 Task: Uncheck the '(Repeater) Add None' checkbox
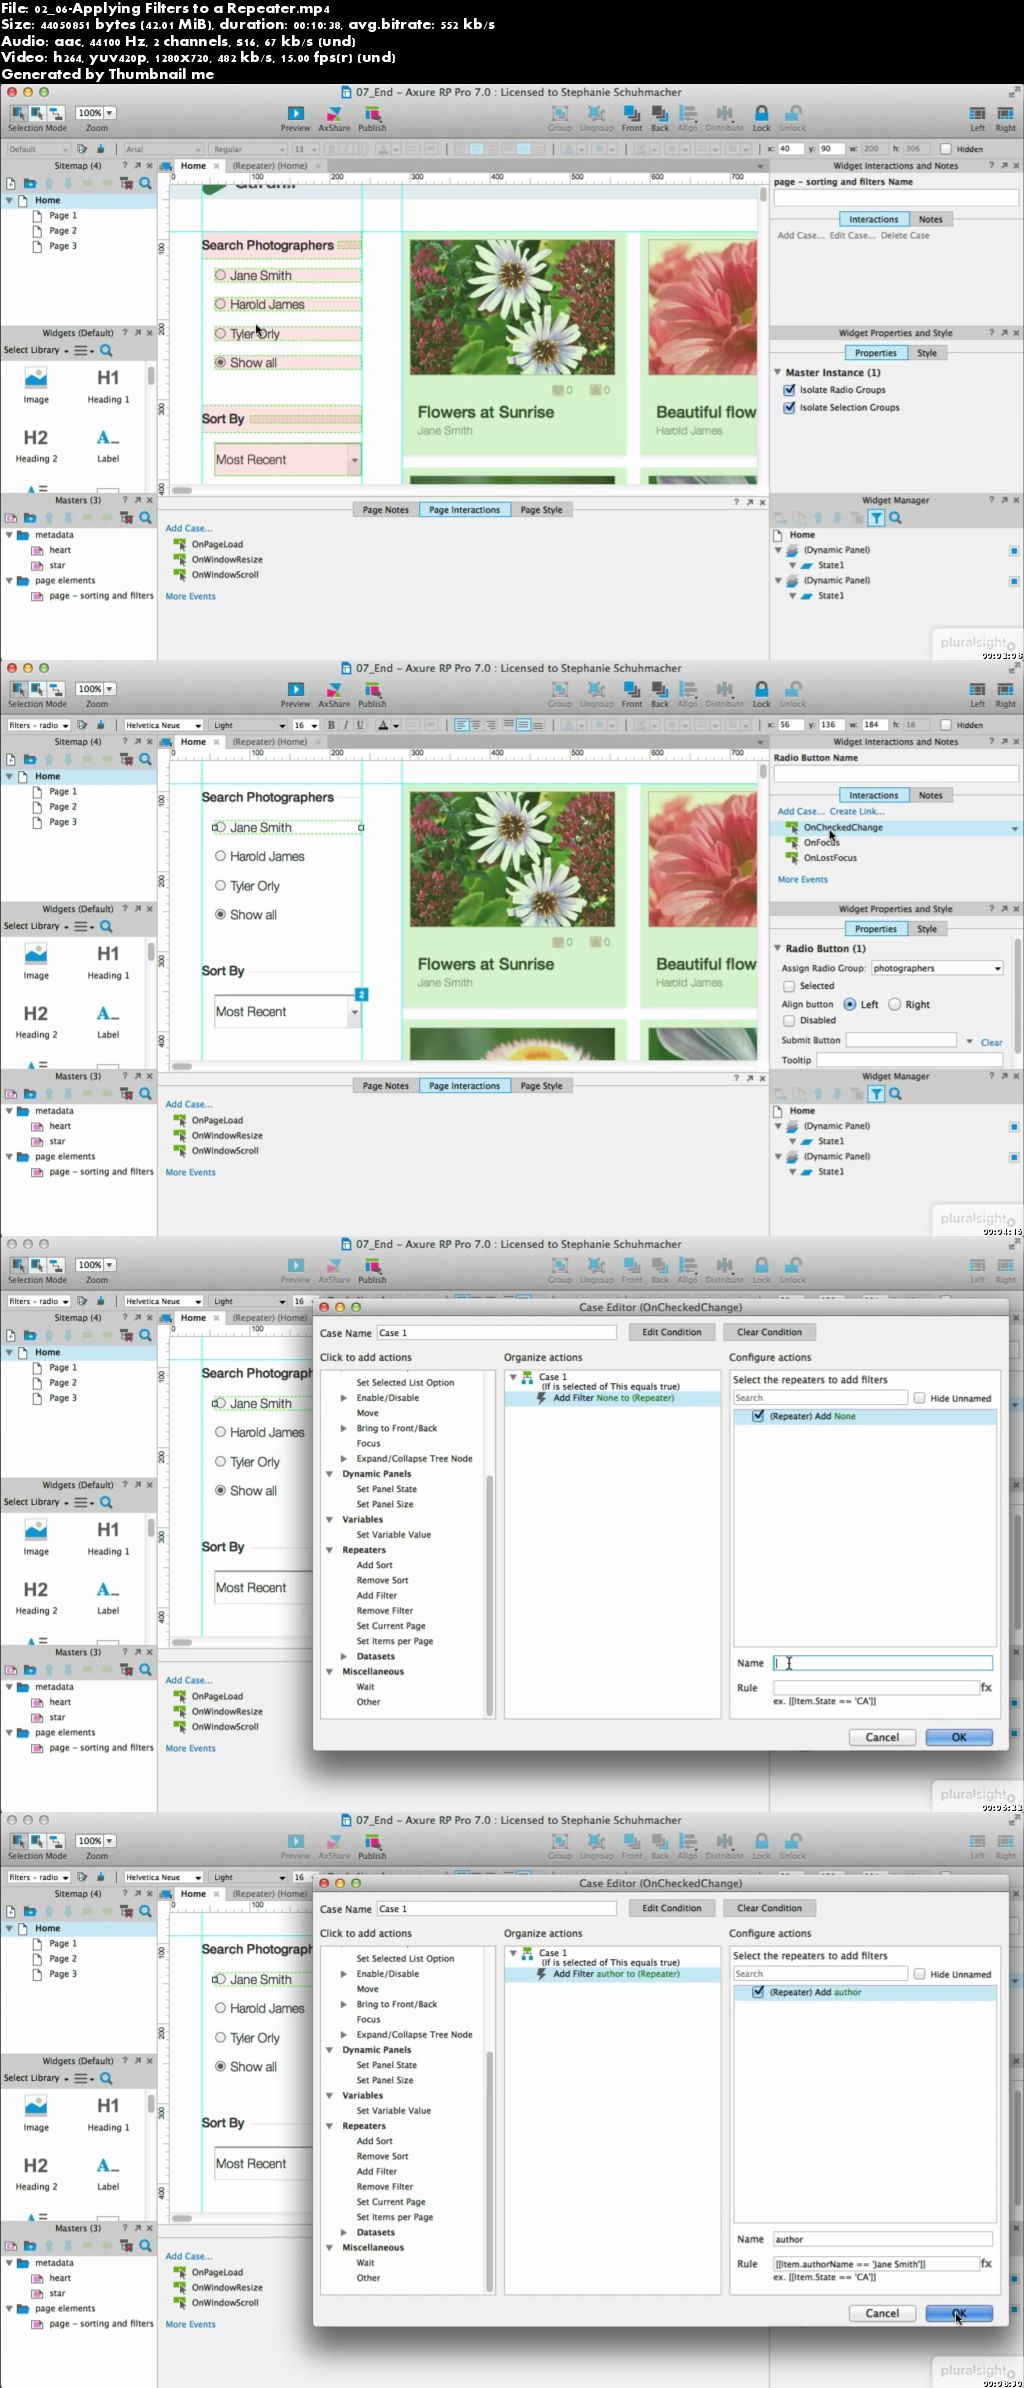point(758,1416)
